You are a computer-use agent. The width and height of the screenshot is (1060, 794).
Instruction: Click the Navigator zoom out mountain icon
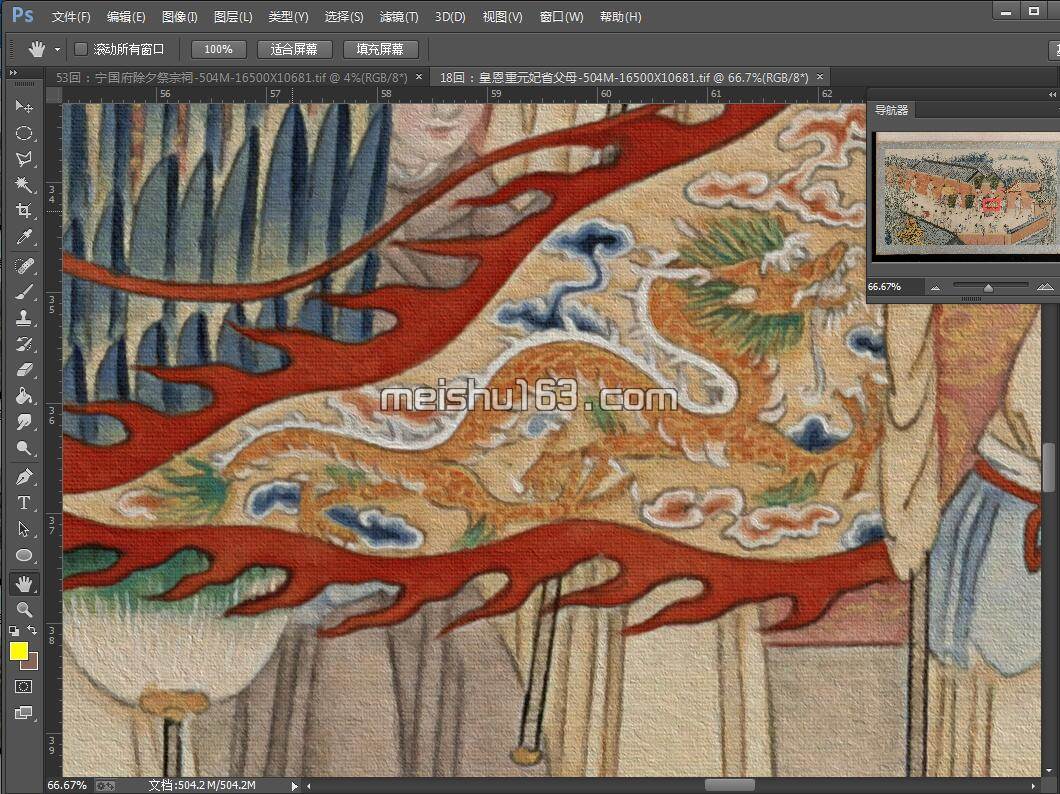coord(936,287)
